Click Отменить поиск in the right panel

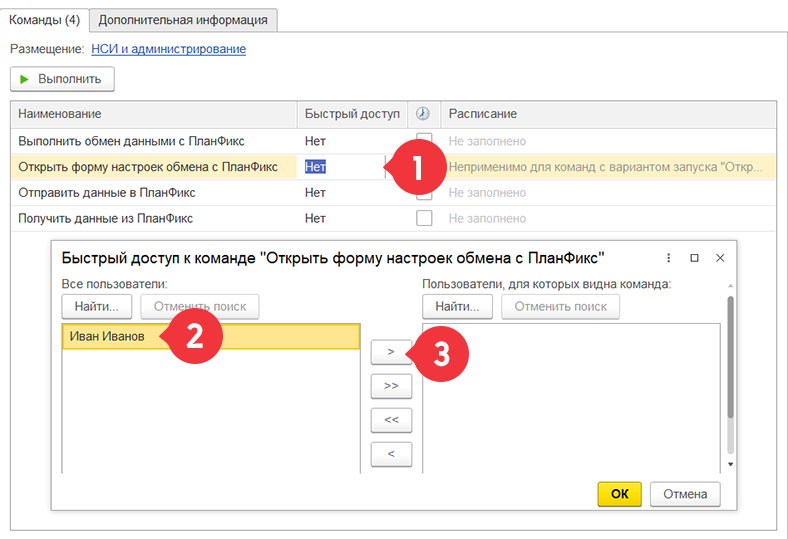click(560, 306)
